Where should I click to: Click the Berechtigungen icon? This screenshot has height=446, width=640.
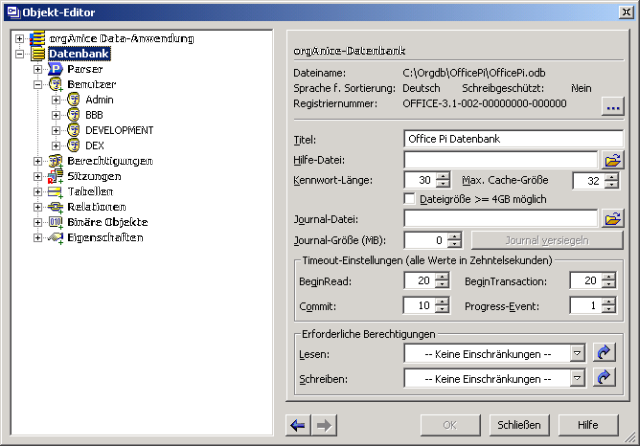pyautogui.click(x=56, y=161)
